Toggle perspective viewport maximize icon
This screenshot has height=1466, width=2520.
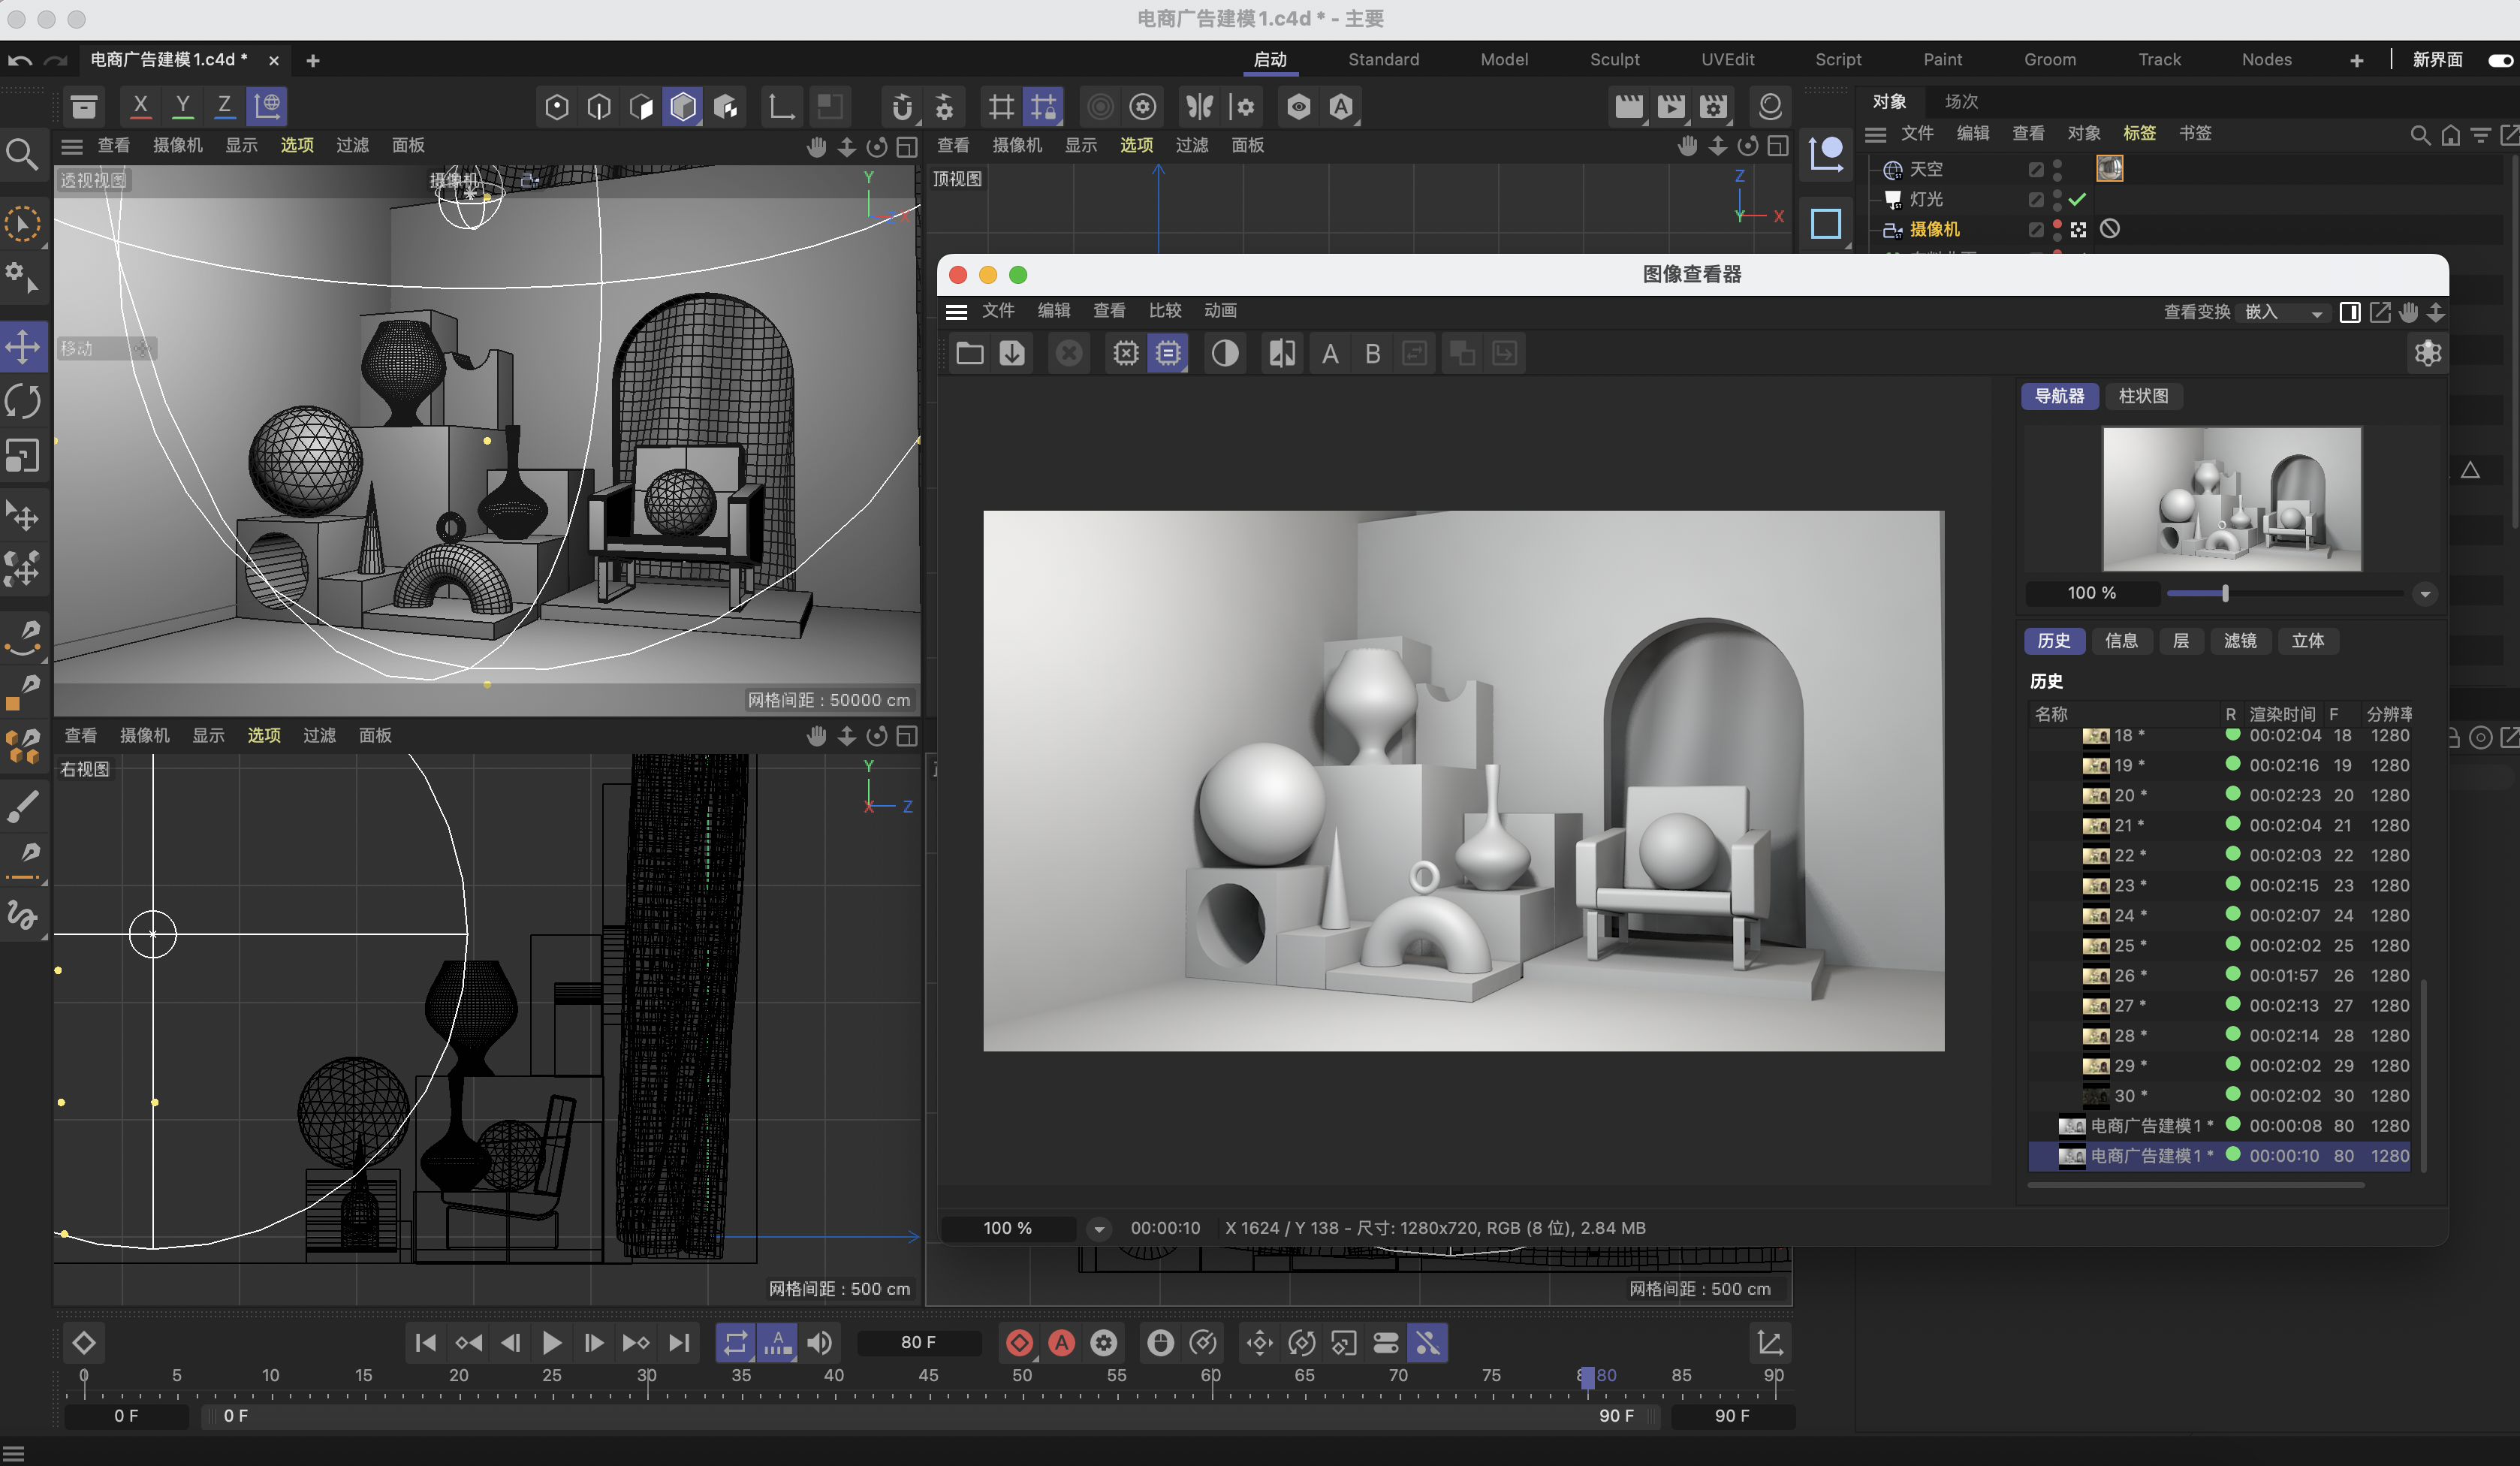click(906, 147)
